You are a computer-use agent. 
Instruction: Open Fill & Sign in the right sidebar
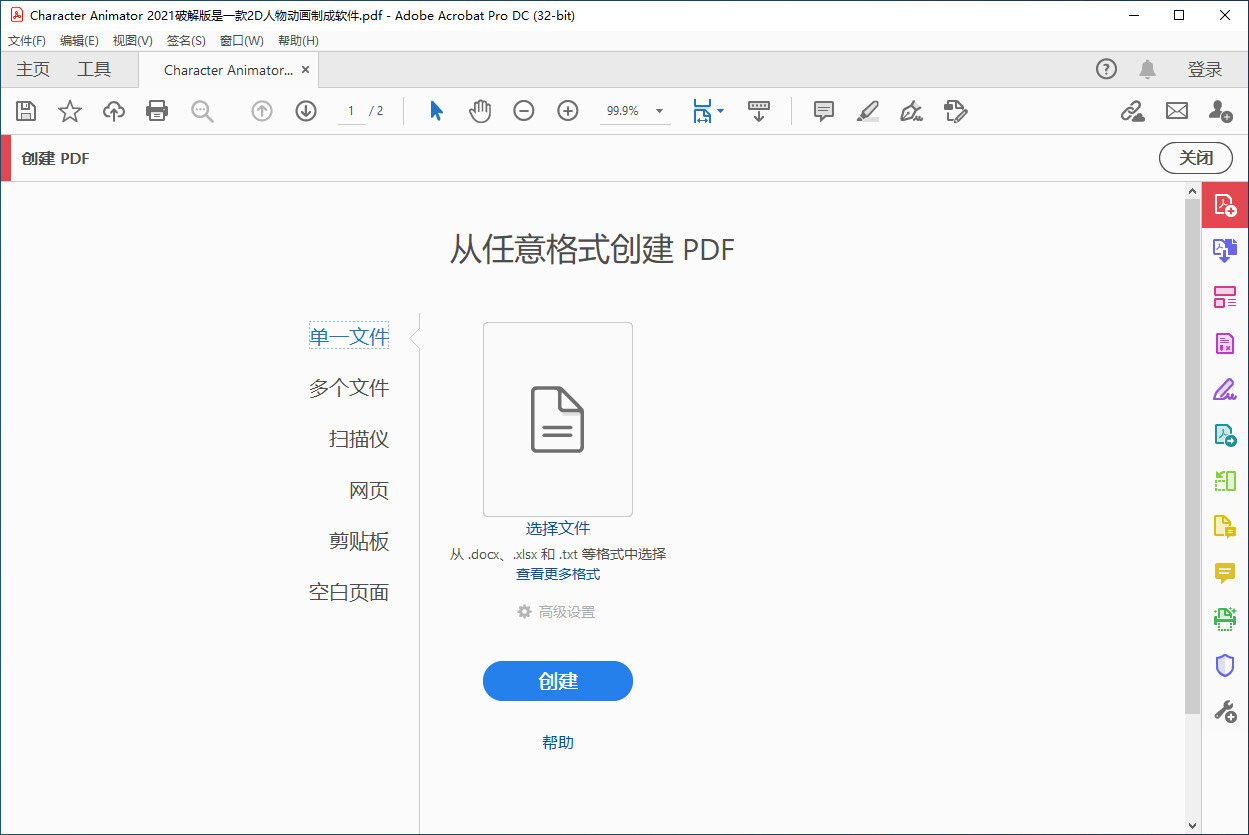click(1225, 389)
